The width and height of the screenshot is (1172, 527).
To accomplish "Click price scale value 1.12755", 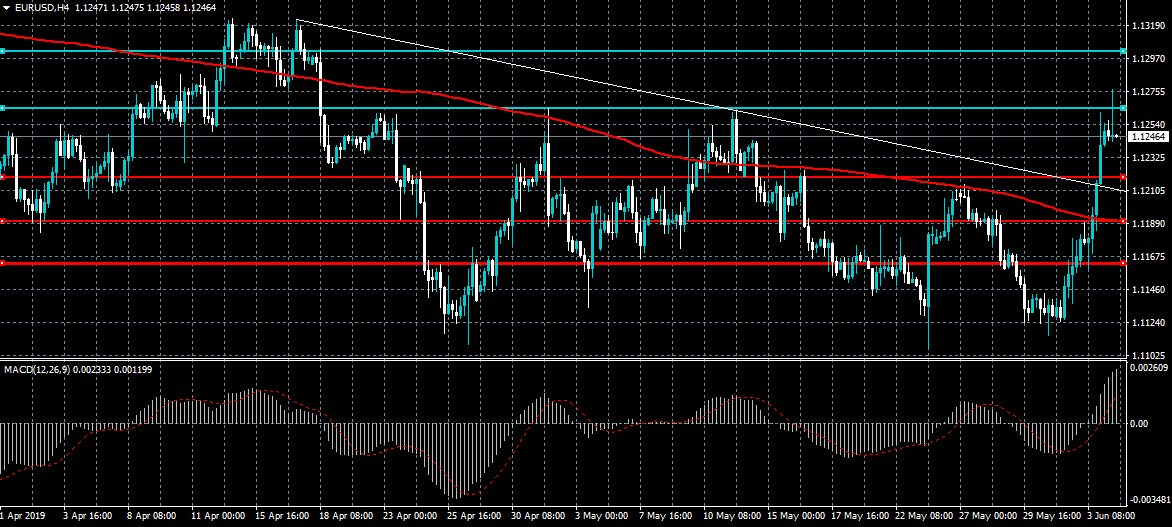I will click(x=1147, y=92).
